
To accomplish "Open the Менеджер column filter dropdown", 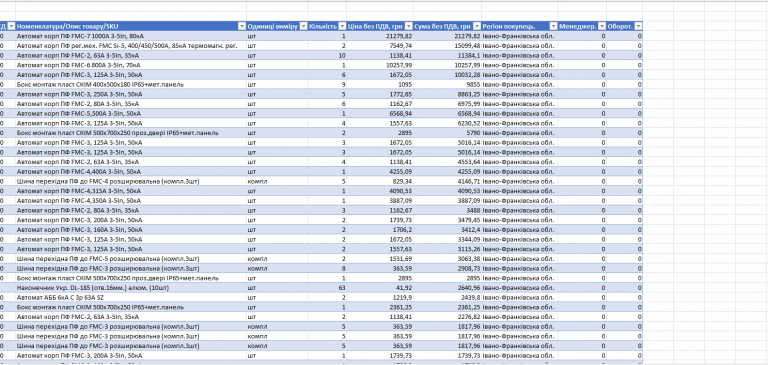I will click(x=601, y=26).
